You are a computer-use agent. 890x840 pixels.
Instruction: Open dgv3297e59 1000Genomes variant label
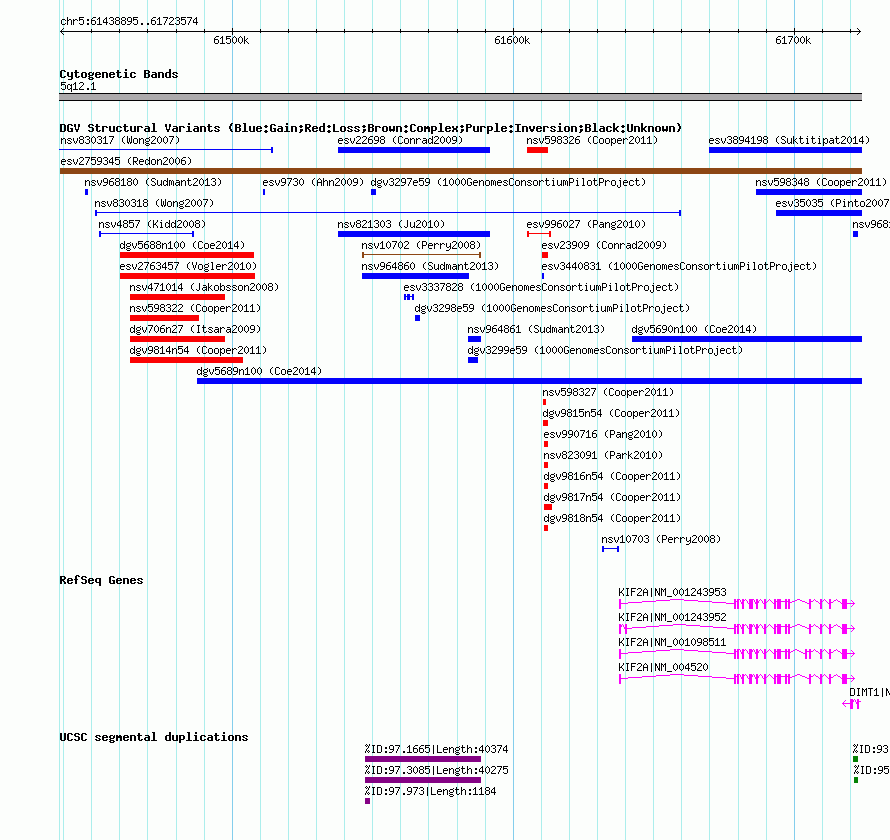click(x=508, y=182)
